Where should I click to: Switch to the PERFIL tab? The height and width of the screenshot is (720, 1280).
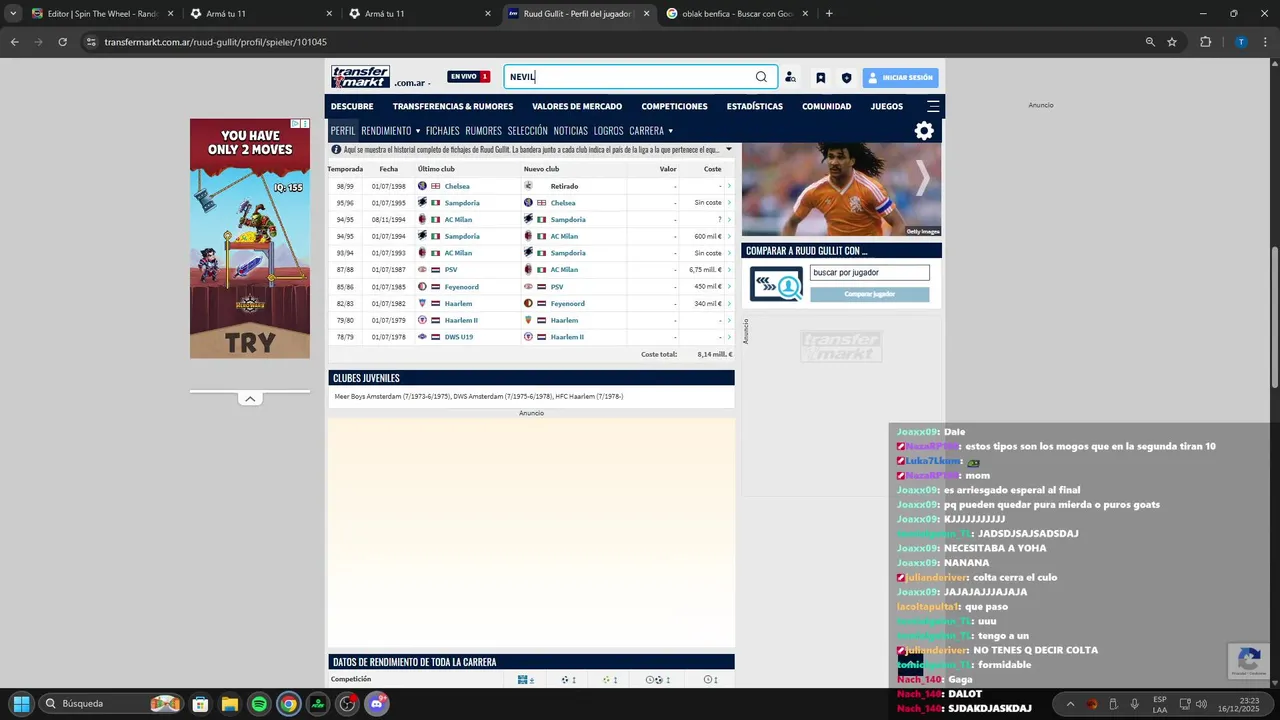[x=343, y=131]
